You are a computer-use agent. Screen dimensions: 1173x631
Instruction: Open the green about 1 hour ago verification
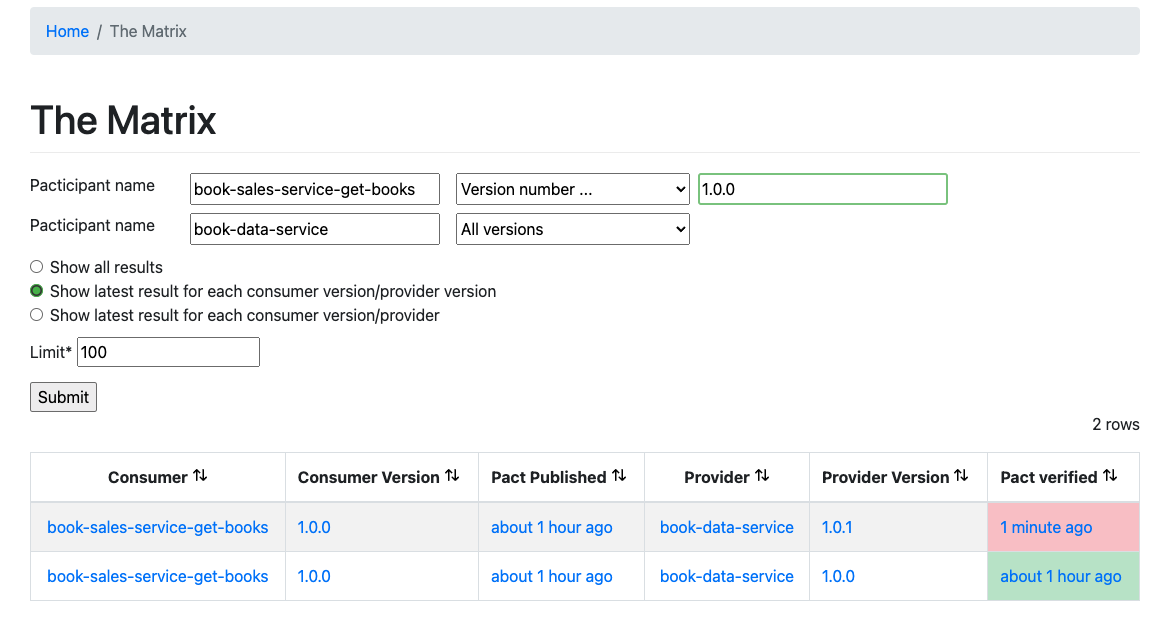[x=1060, y=576]
